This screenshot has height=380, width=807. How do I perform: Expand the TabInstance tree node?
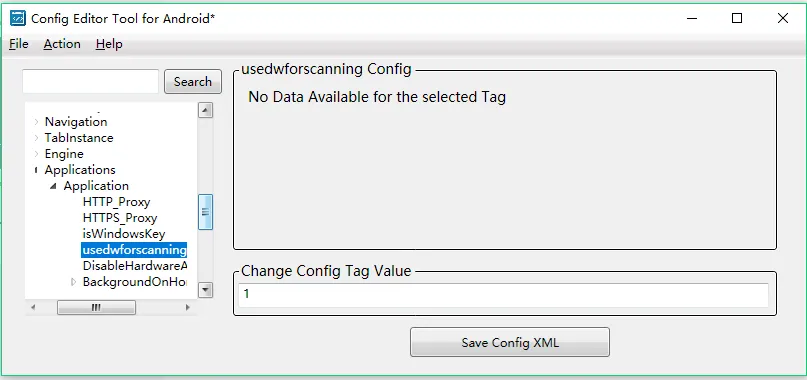point(36,138)
